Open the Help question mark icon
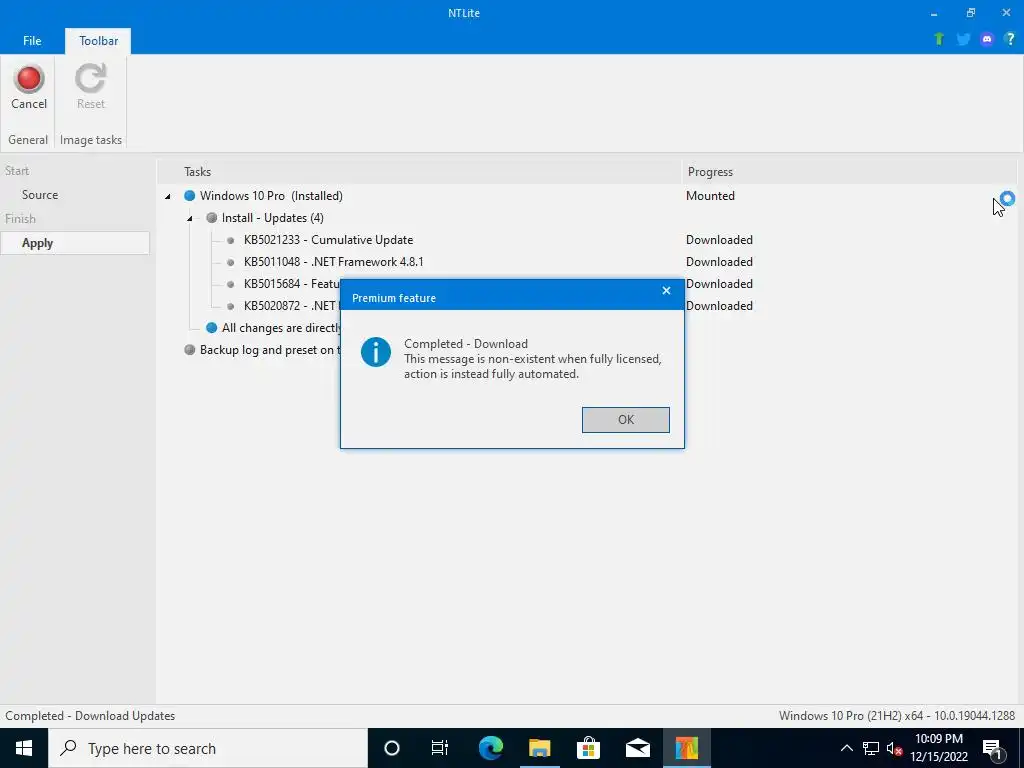 1010,39
